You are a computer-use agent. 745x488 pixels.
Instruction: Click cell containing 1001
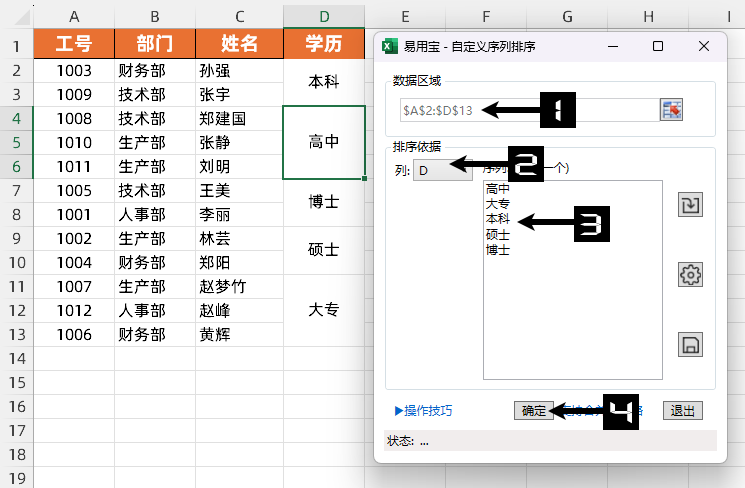coord(74,214)
